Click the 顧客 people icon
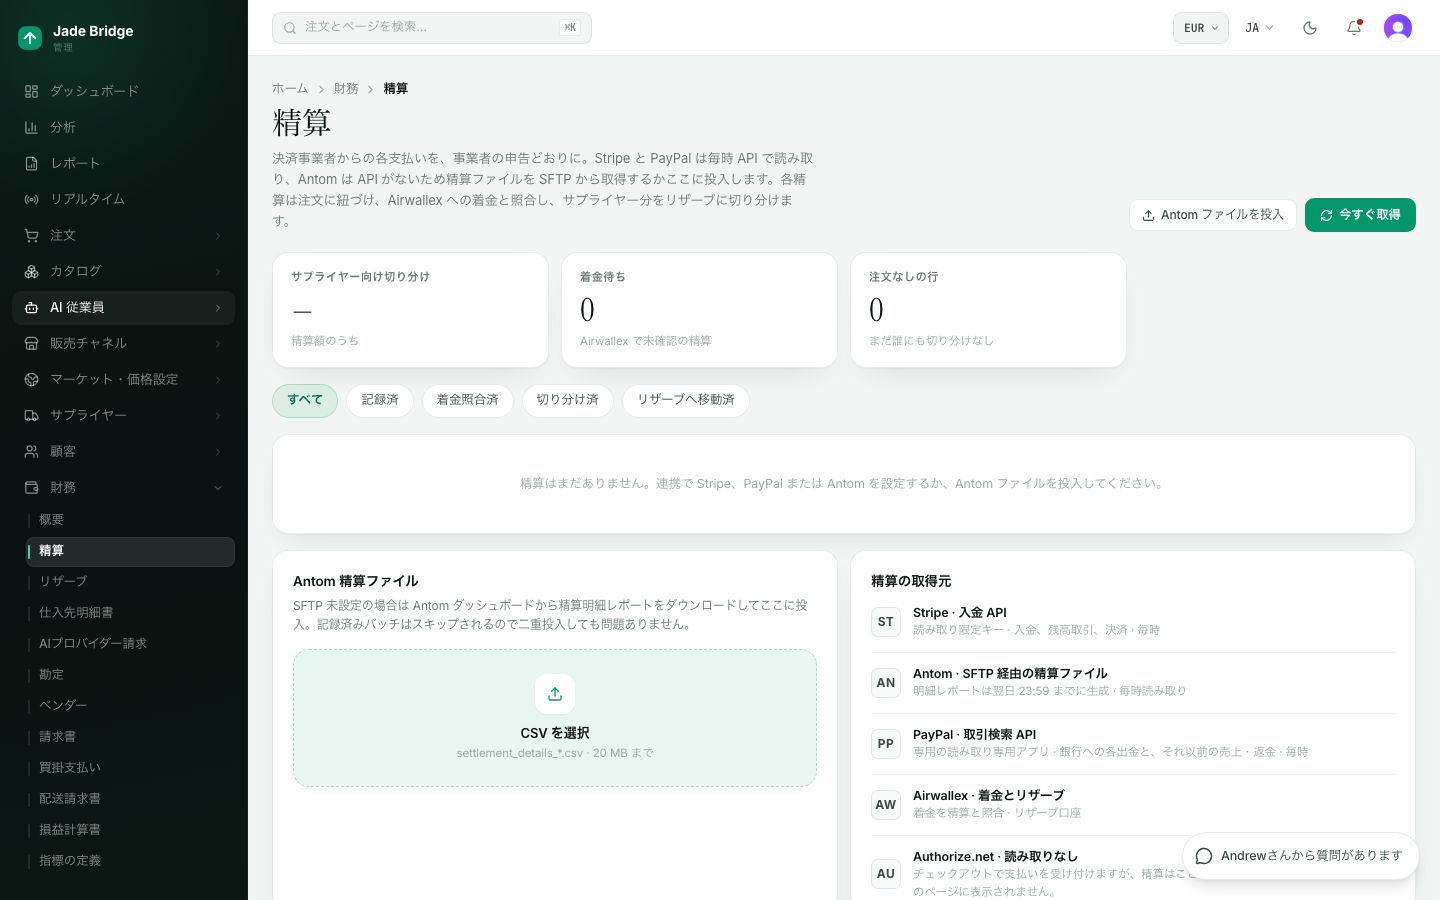The height and width of the screenshot is (900, 1440). 31,451
